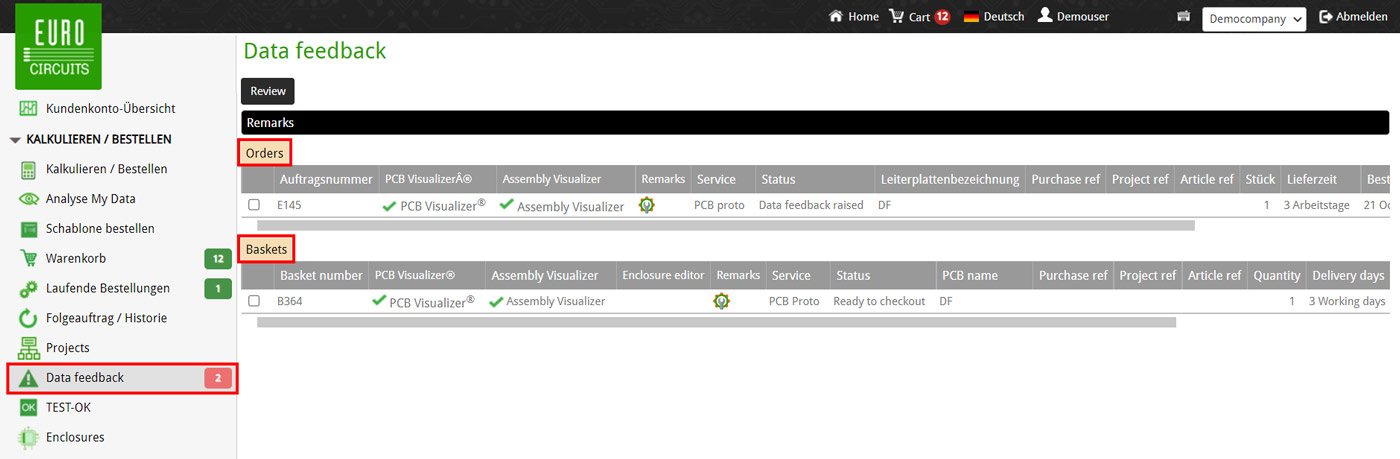1400x459 pixels.
Task: Click the TEST-OK sidebar icon
Action: [x=28, y=407]
